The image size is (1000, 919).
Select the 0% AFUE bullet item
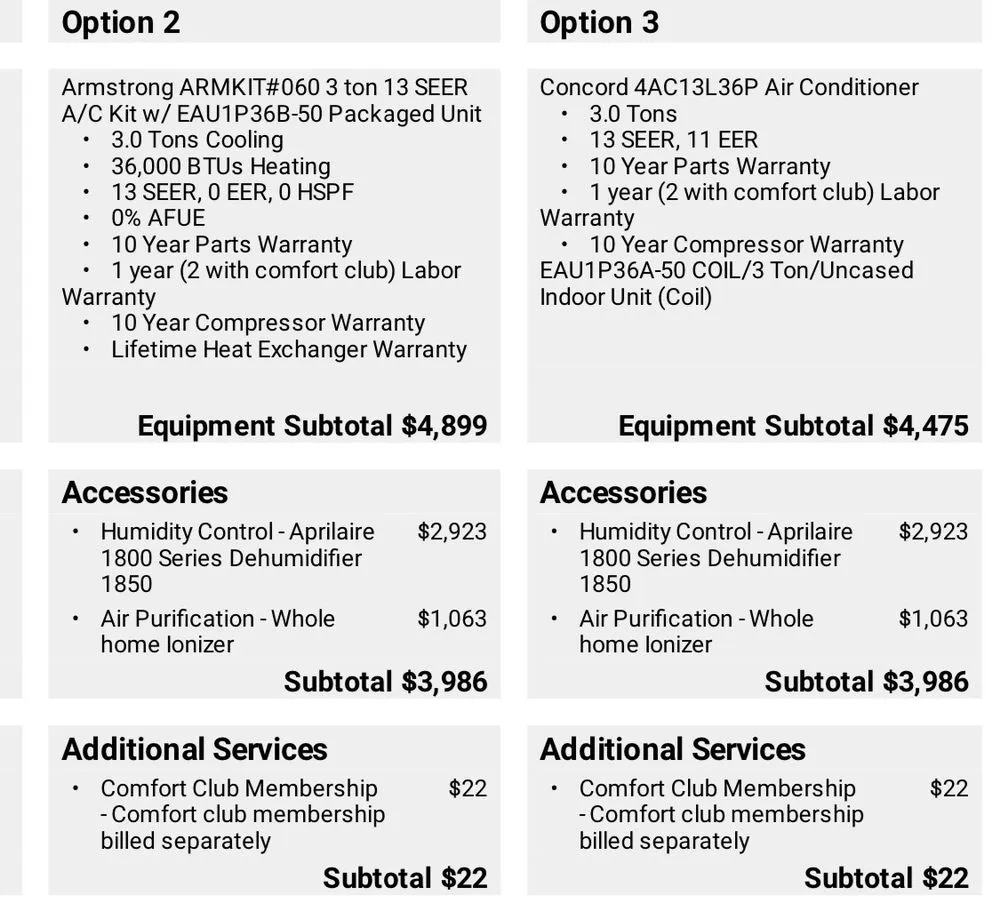click(x=158, y=218)
